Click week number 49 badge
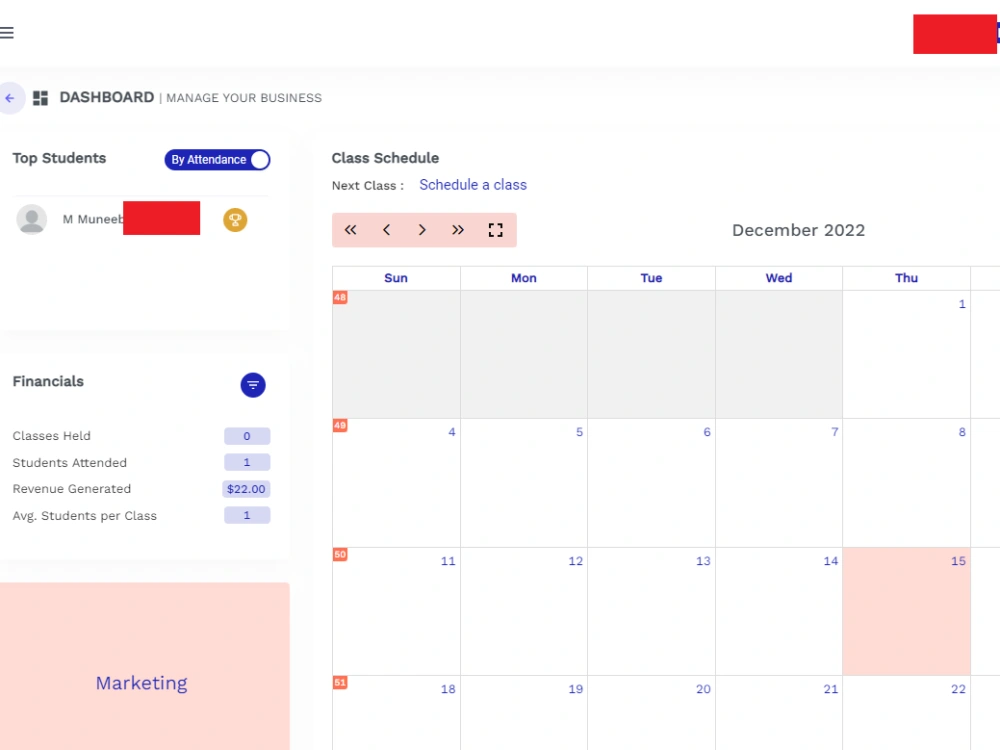1000x750 pixels. [x=340, y=425]
